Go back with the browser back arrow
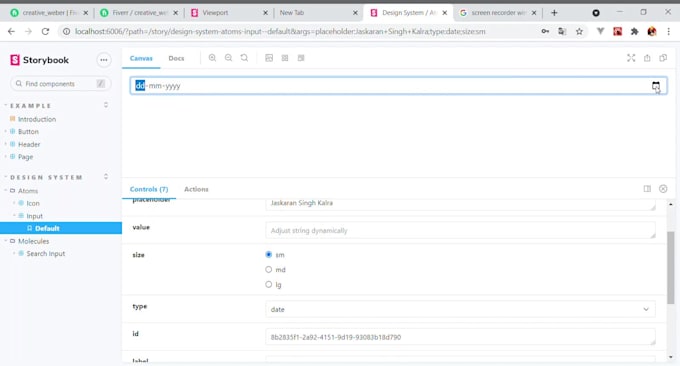 click(11, 31)
